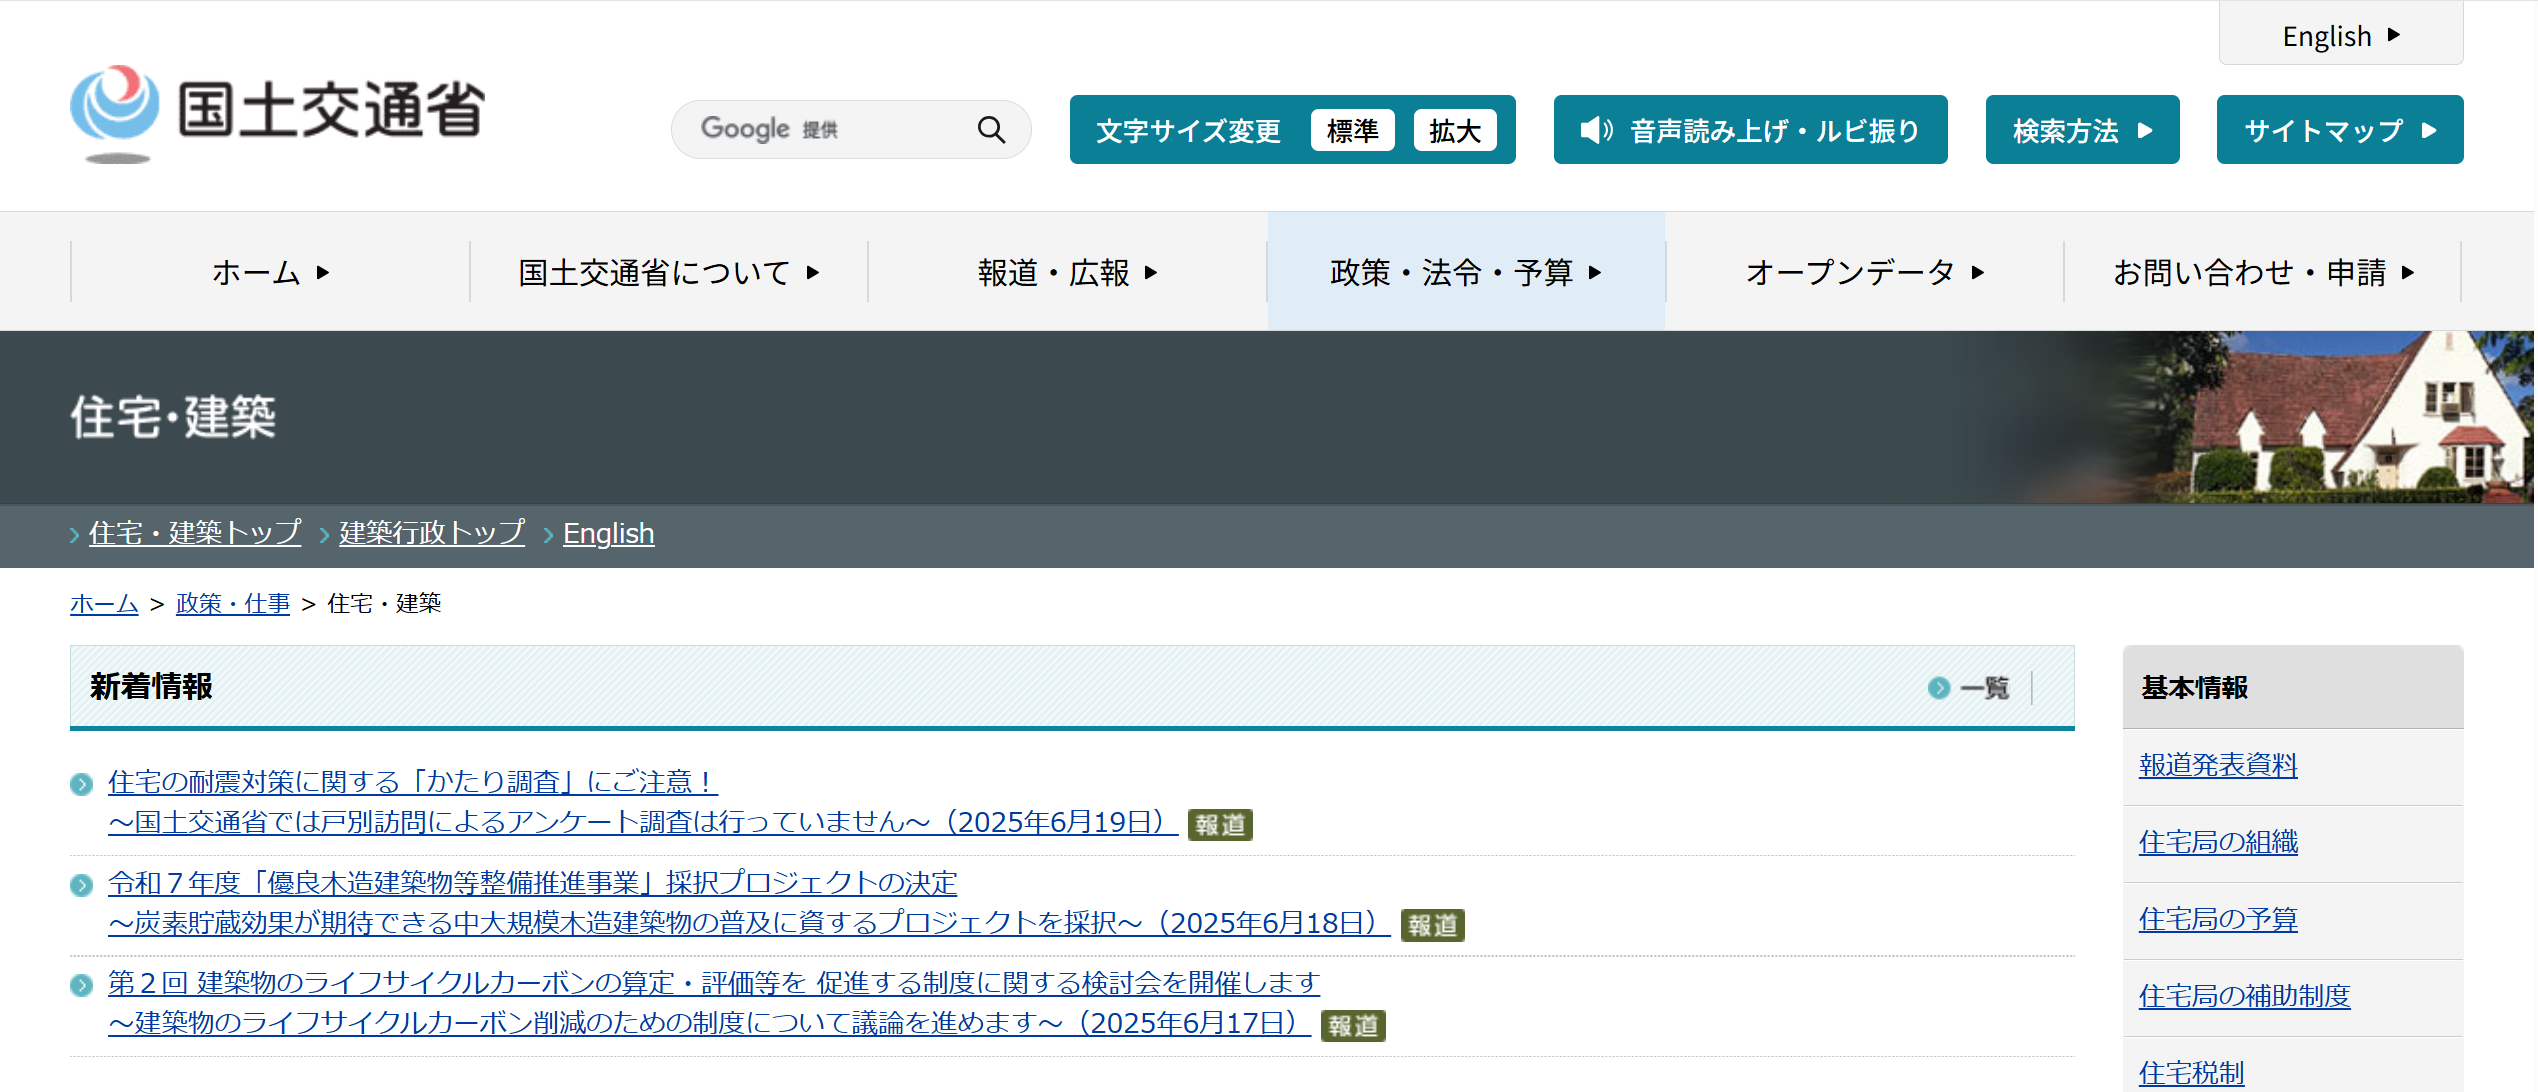Expand 国土交通省について navigation menu
The height and width of the screenshot is (1092, 2538).
[x=668, y=272]
